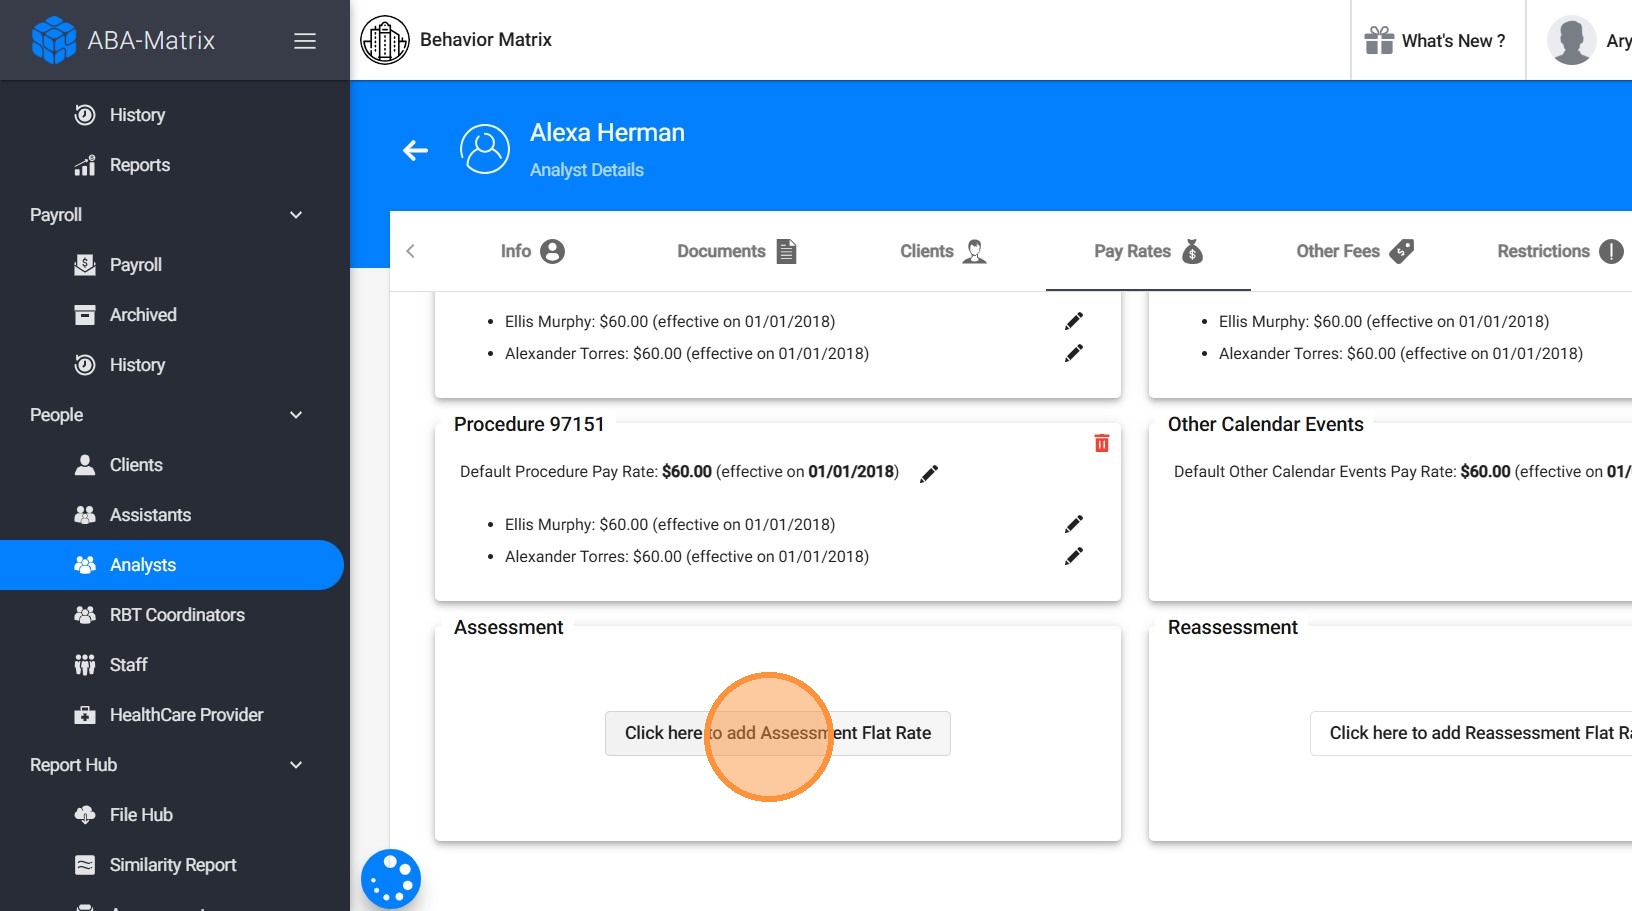Edit Ellis Murphy rate in Procedure 97151

[1074, 524]
